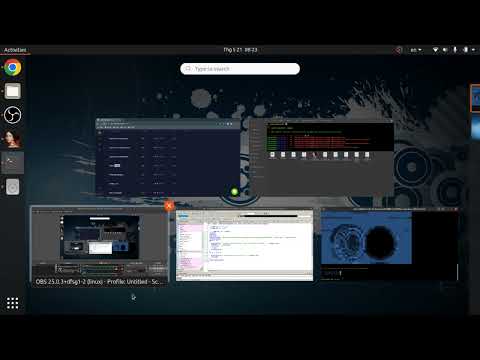
Task: Switch to the blue image window thumbnail
Action: 390,244
